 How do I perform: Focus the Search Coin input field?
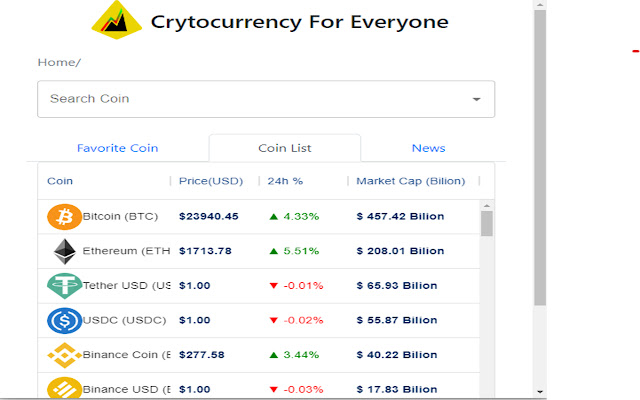tap(266, 99)
